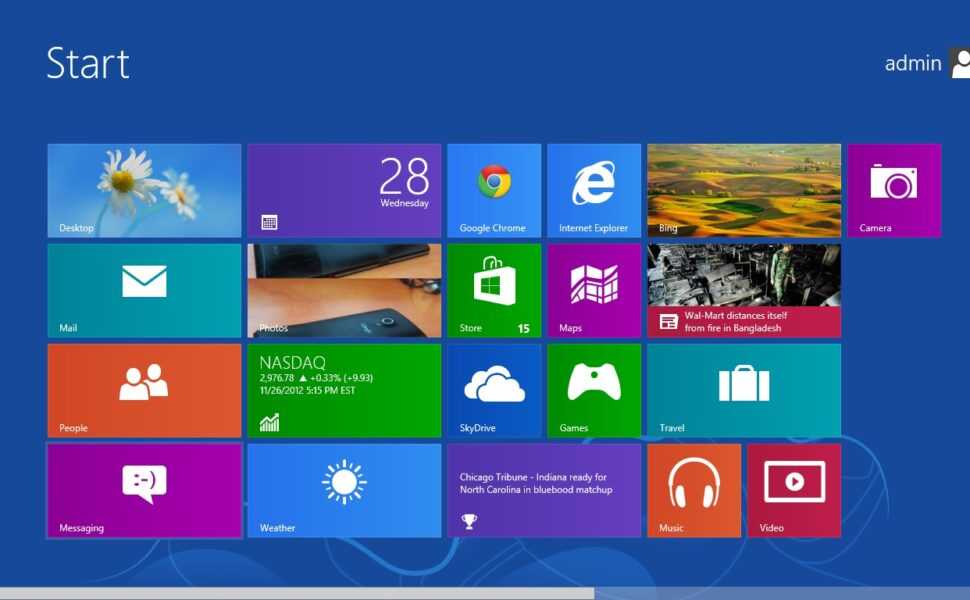Open the NASDAQ finance tile

(344, 391)
